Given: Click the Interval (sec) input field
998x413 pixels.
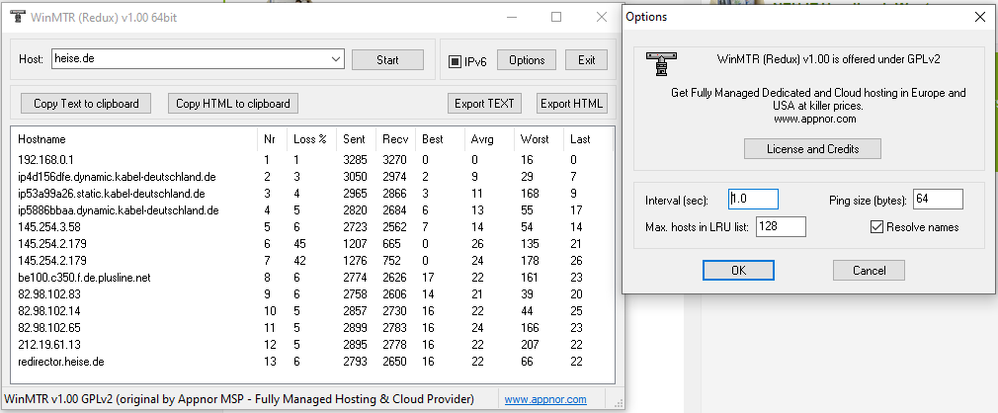Looking at the screenshot, I should pyautogui.click(x=753, y=199).
